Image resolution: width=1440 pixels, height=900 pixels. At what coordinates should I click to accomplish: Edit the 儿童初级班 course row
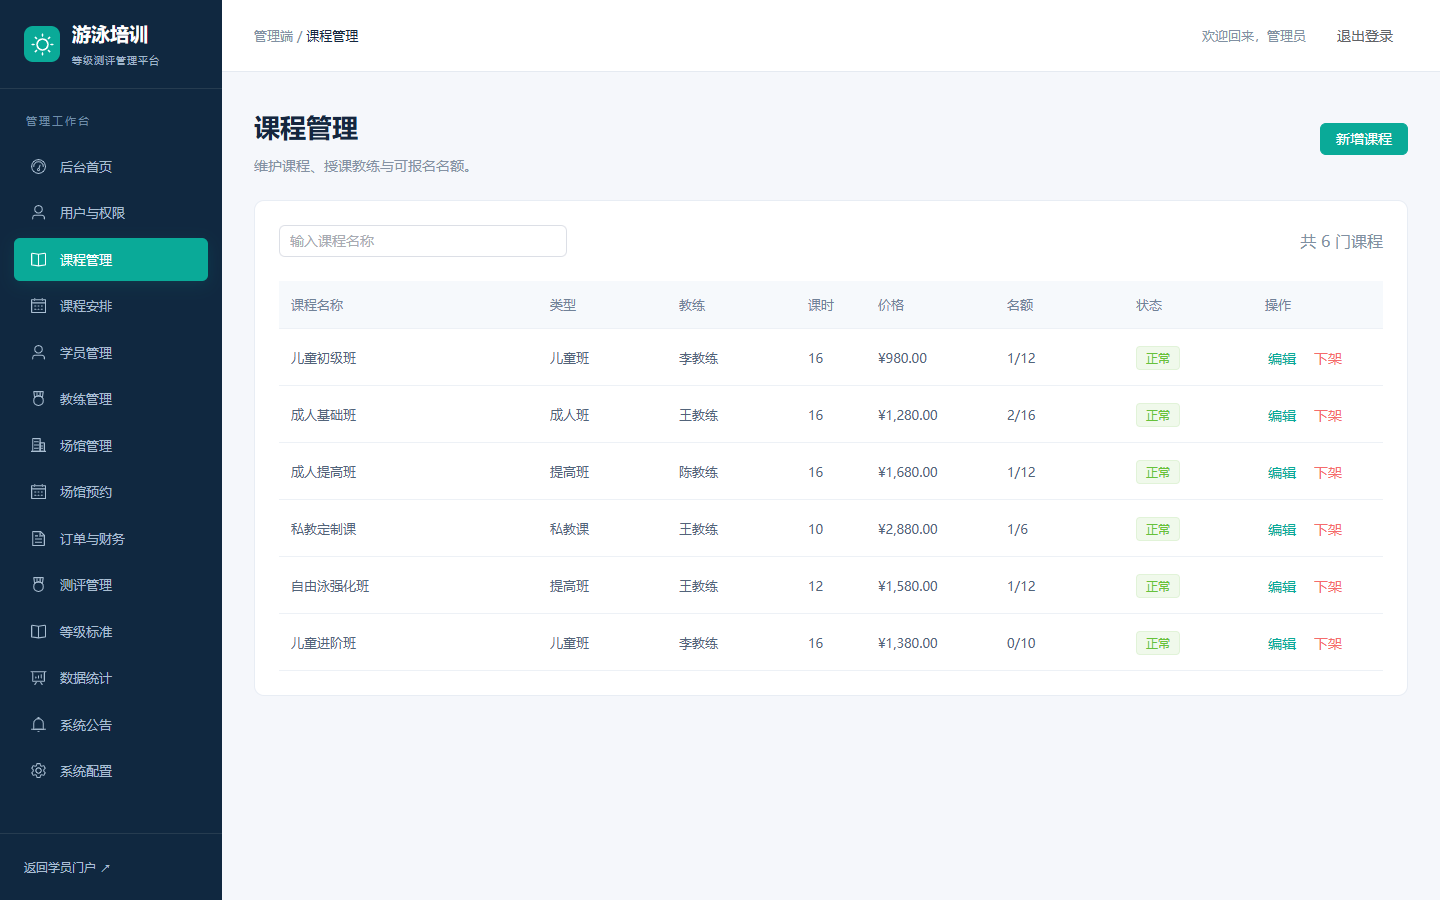pyautogui.click(x=1282, y=359)
